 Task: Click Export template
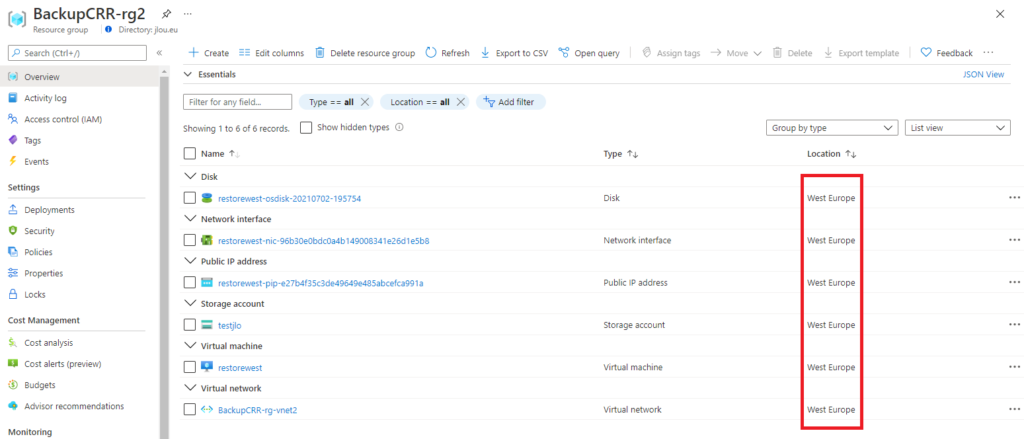[861, 53]
